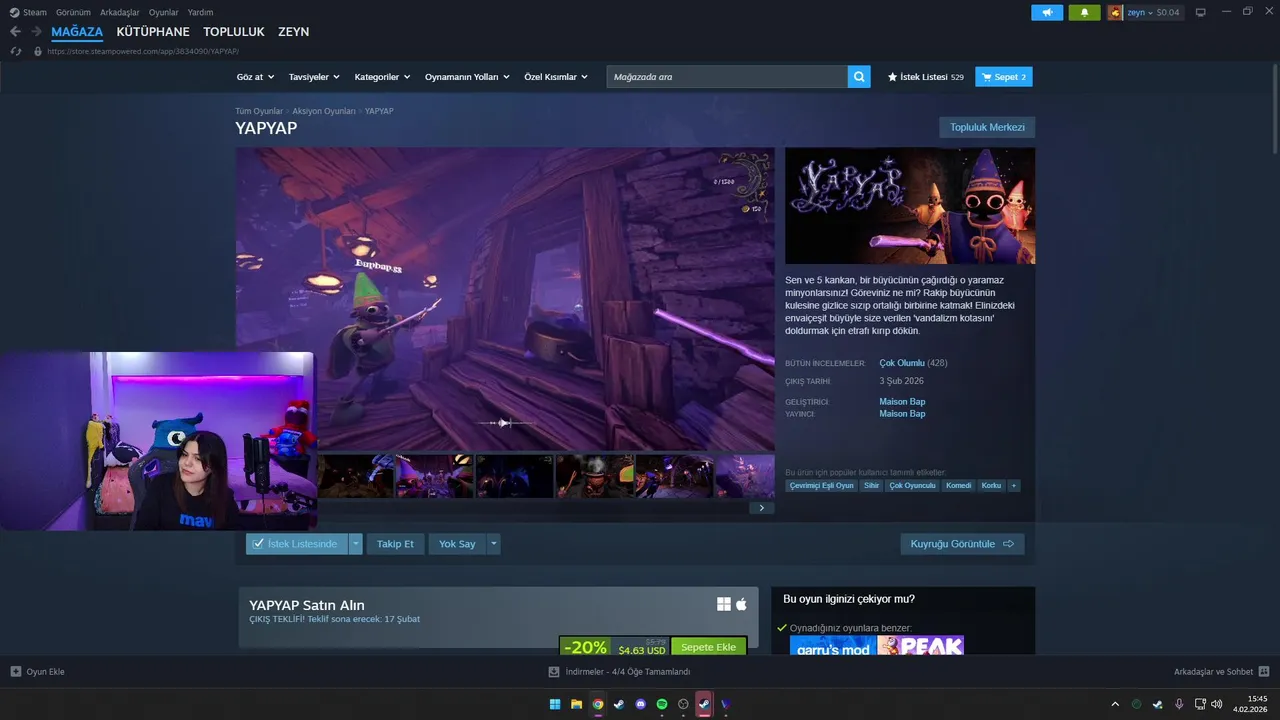Show hidden system tray icons
Viewport: 1280px width, 720px height.
(1115, 704)
